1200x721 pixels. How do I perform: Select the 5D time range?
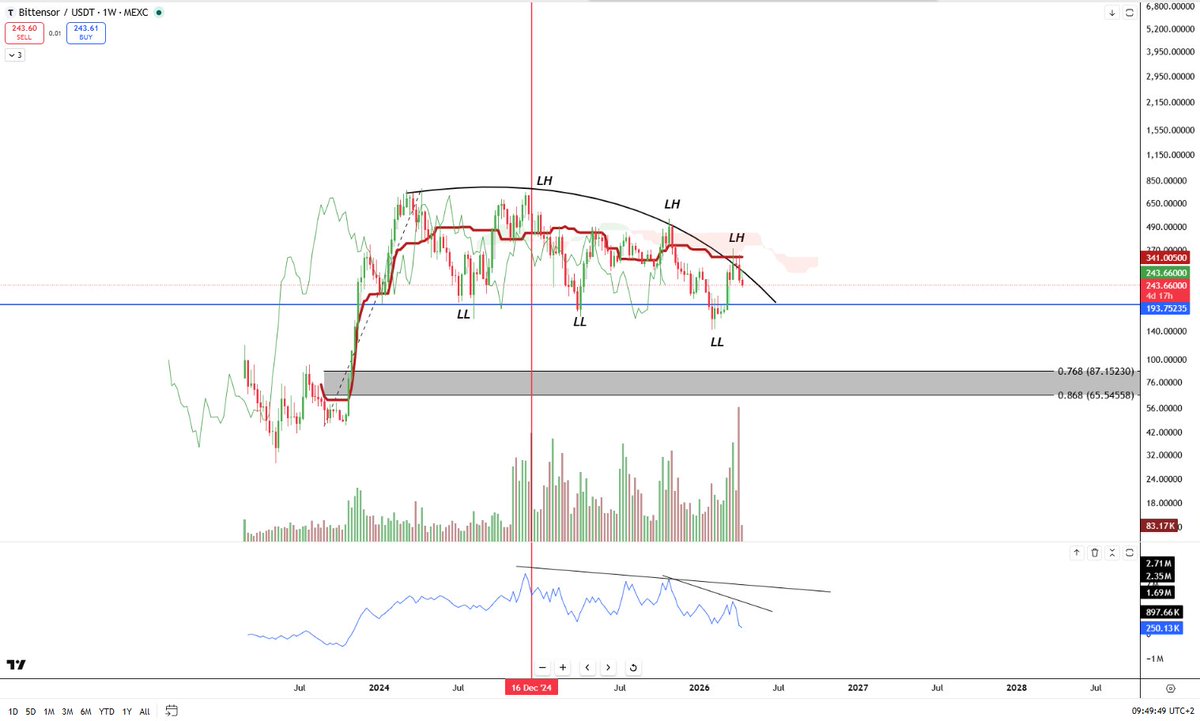coord(32,711)
